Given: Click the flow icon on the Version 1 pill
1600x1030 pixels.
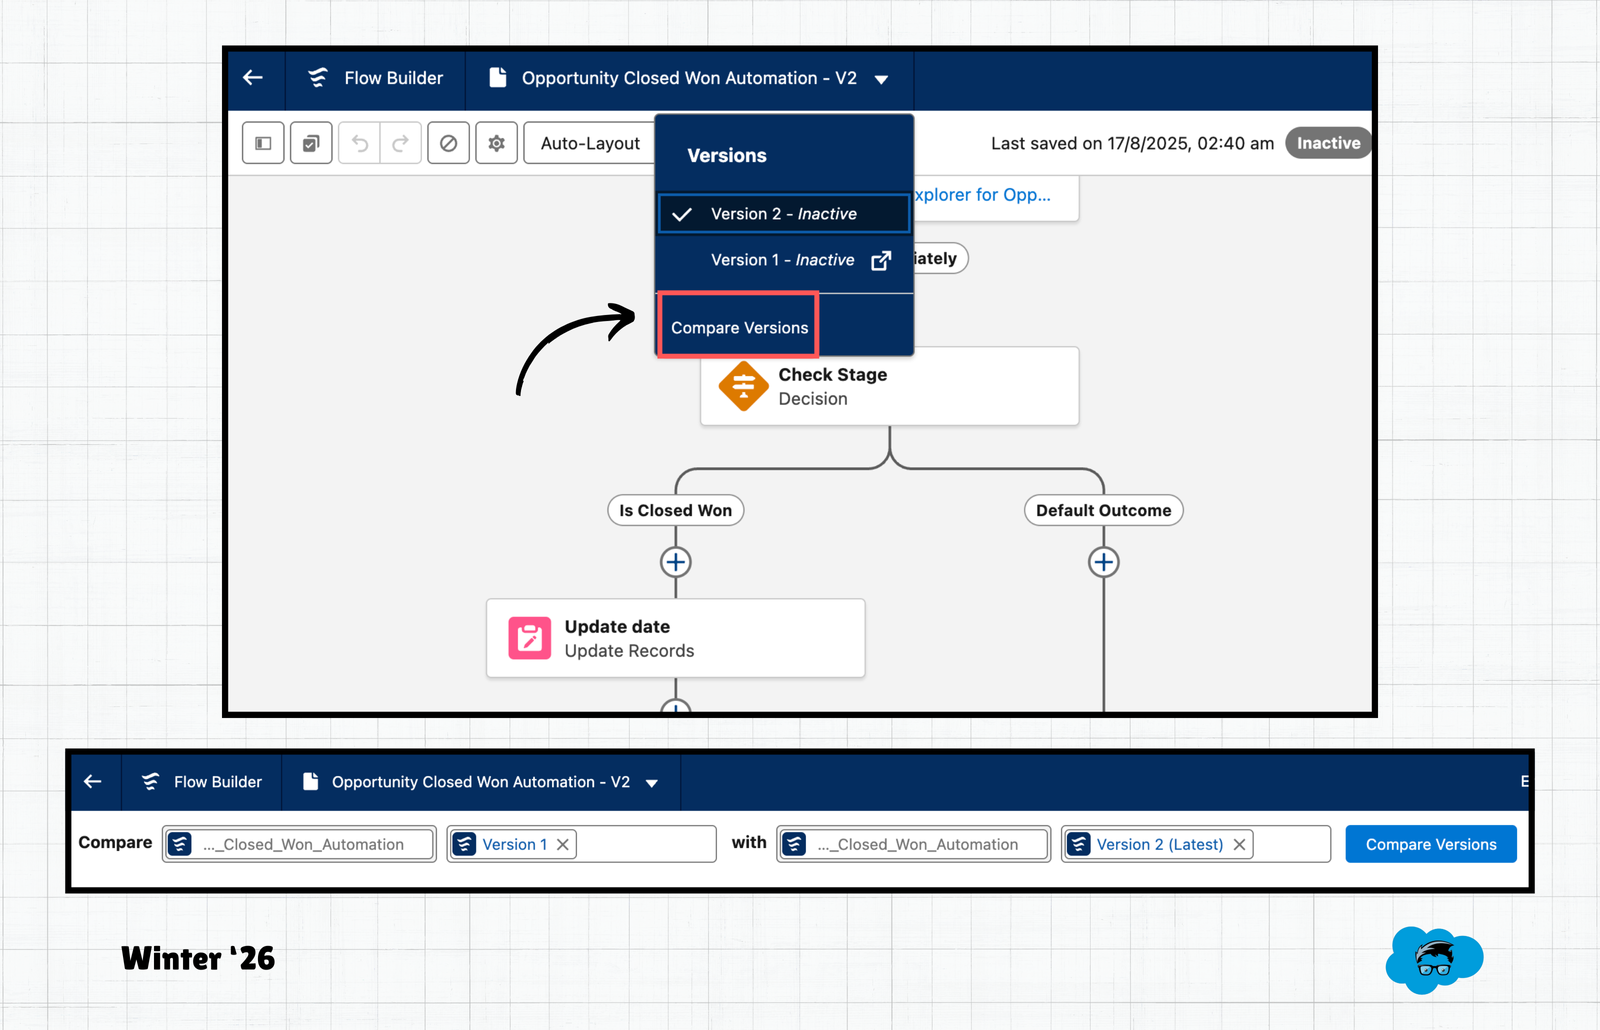Looking at the screenshot, I should [464, 844].
